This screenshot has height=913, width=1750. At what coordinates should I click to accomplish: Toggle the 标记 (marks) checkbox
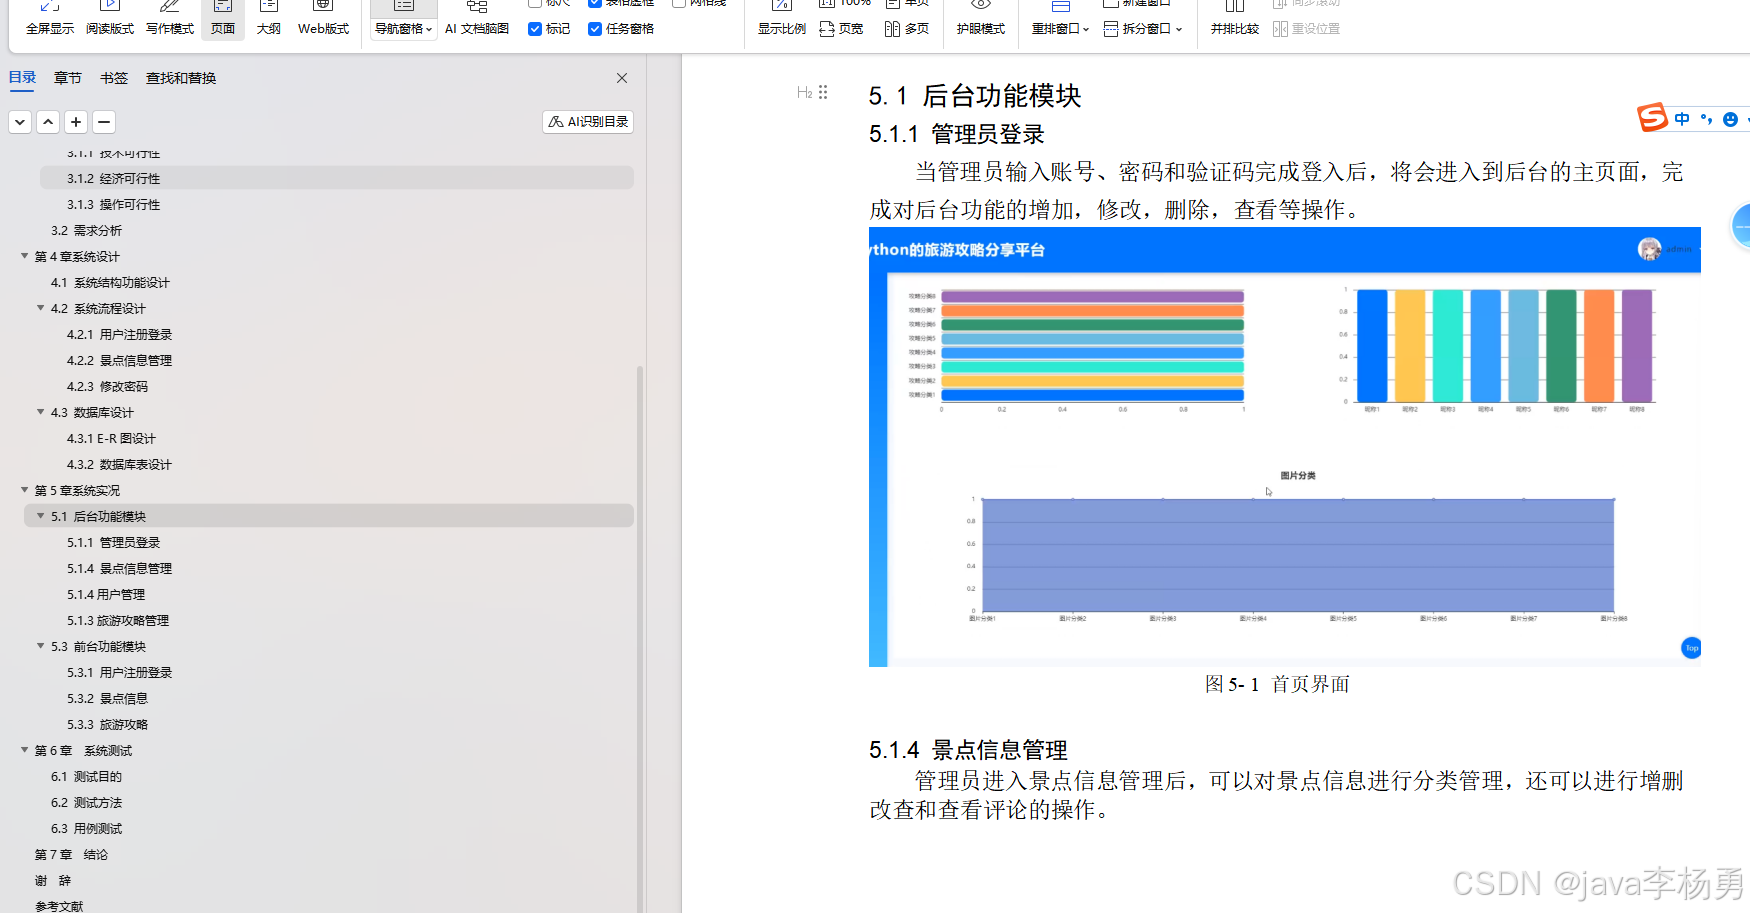point(535,29)
